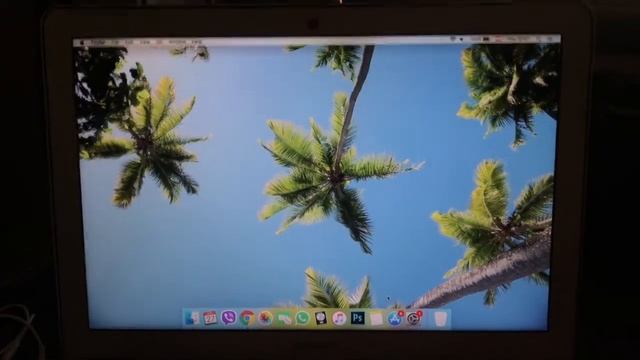Open the Trash in the Dock
Image resolution: width=640 pixels, height=360 pixels.
(440, 318)
